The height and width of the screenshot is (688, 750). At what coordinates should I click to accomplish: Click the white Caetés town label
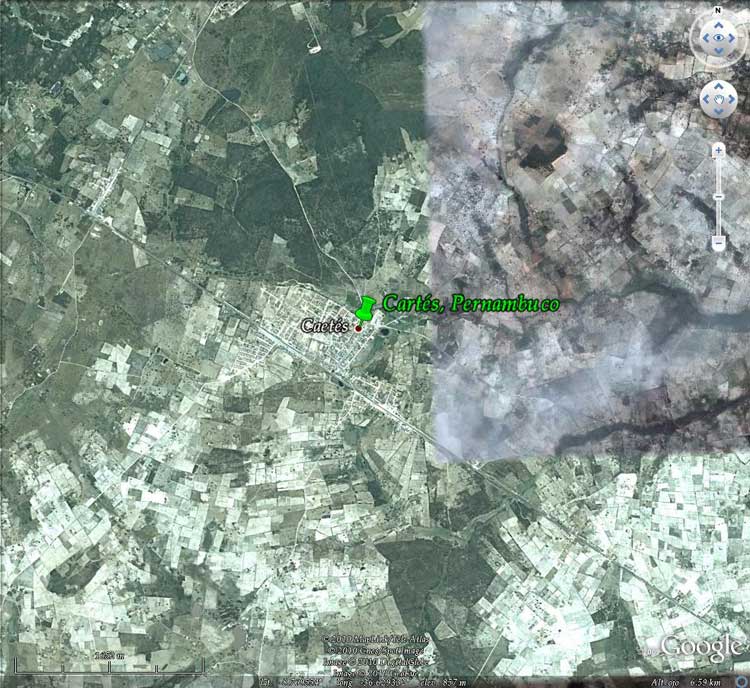pyautogui.click(x=325, y=326)
